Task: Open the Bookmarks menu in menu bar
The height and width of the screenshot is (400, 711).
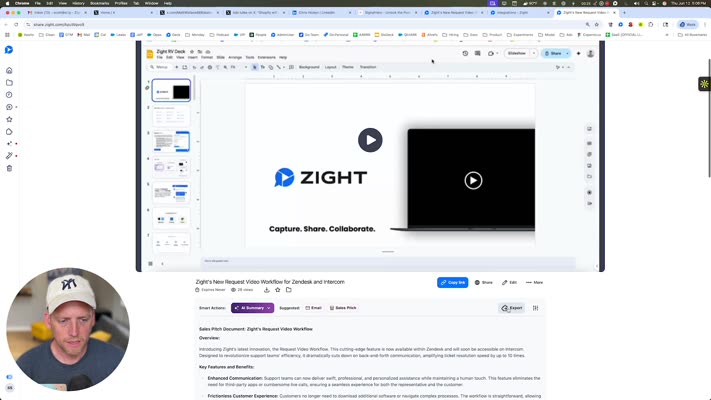Action: (x=99, y=3)
